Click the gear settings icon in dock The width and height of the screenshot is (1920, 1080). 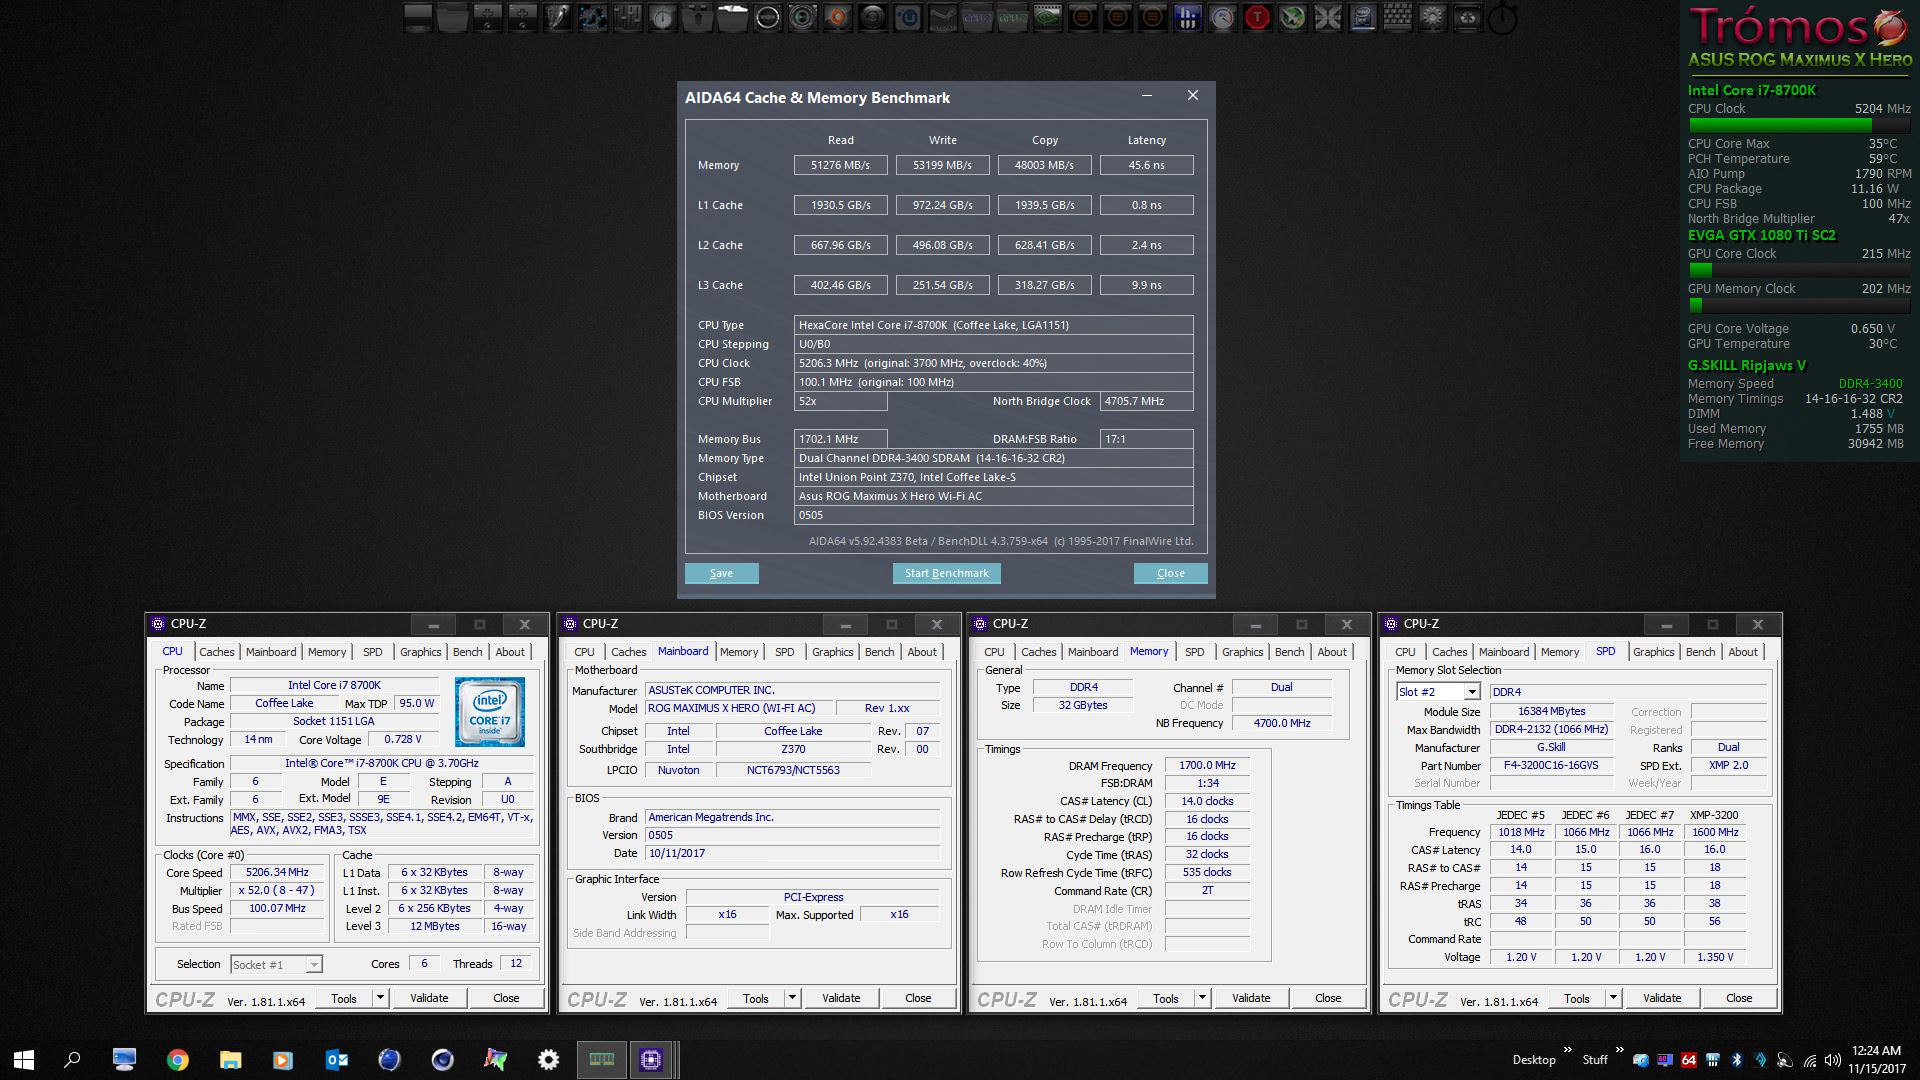click(x=1432, y=17)
